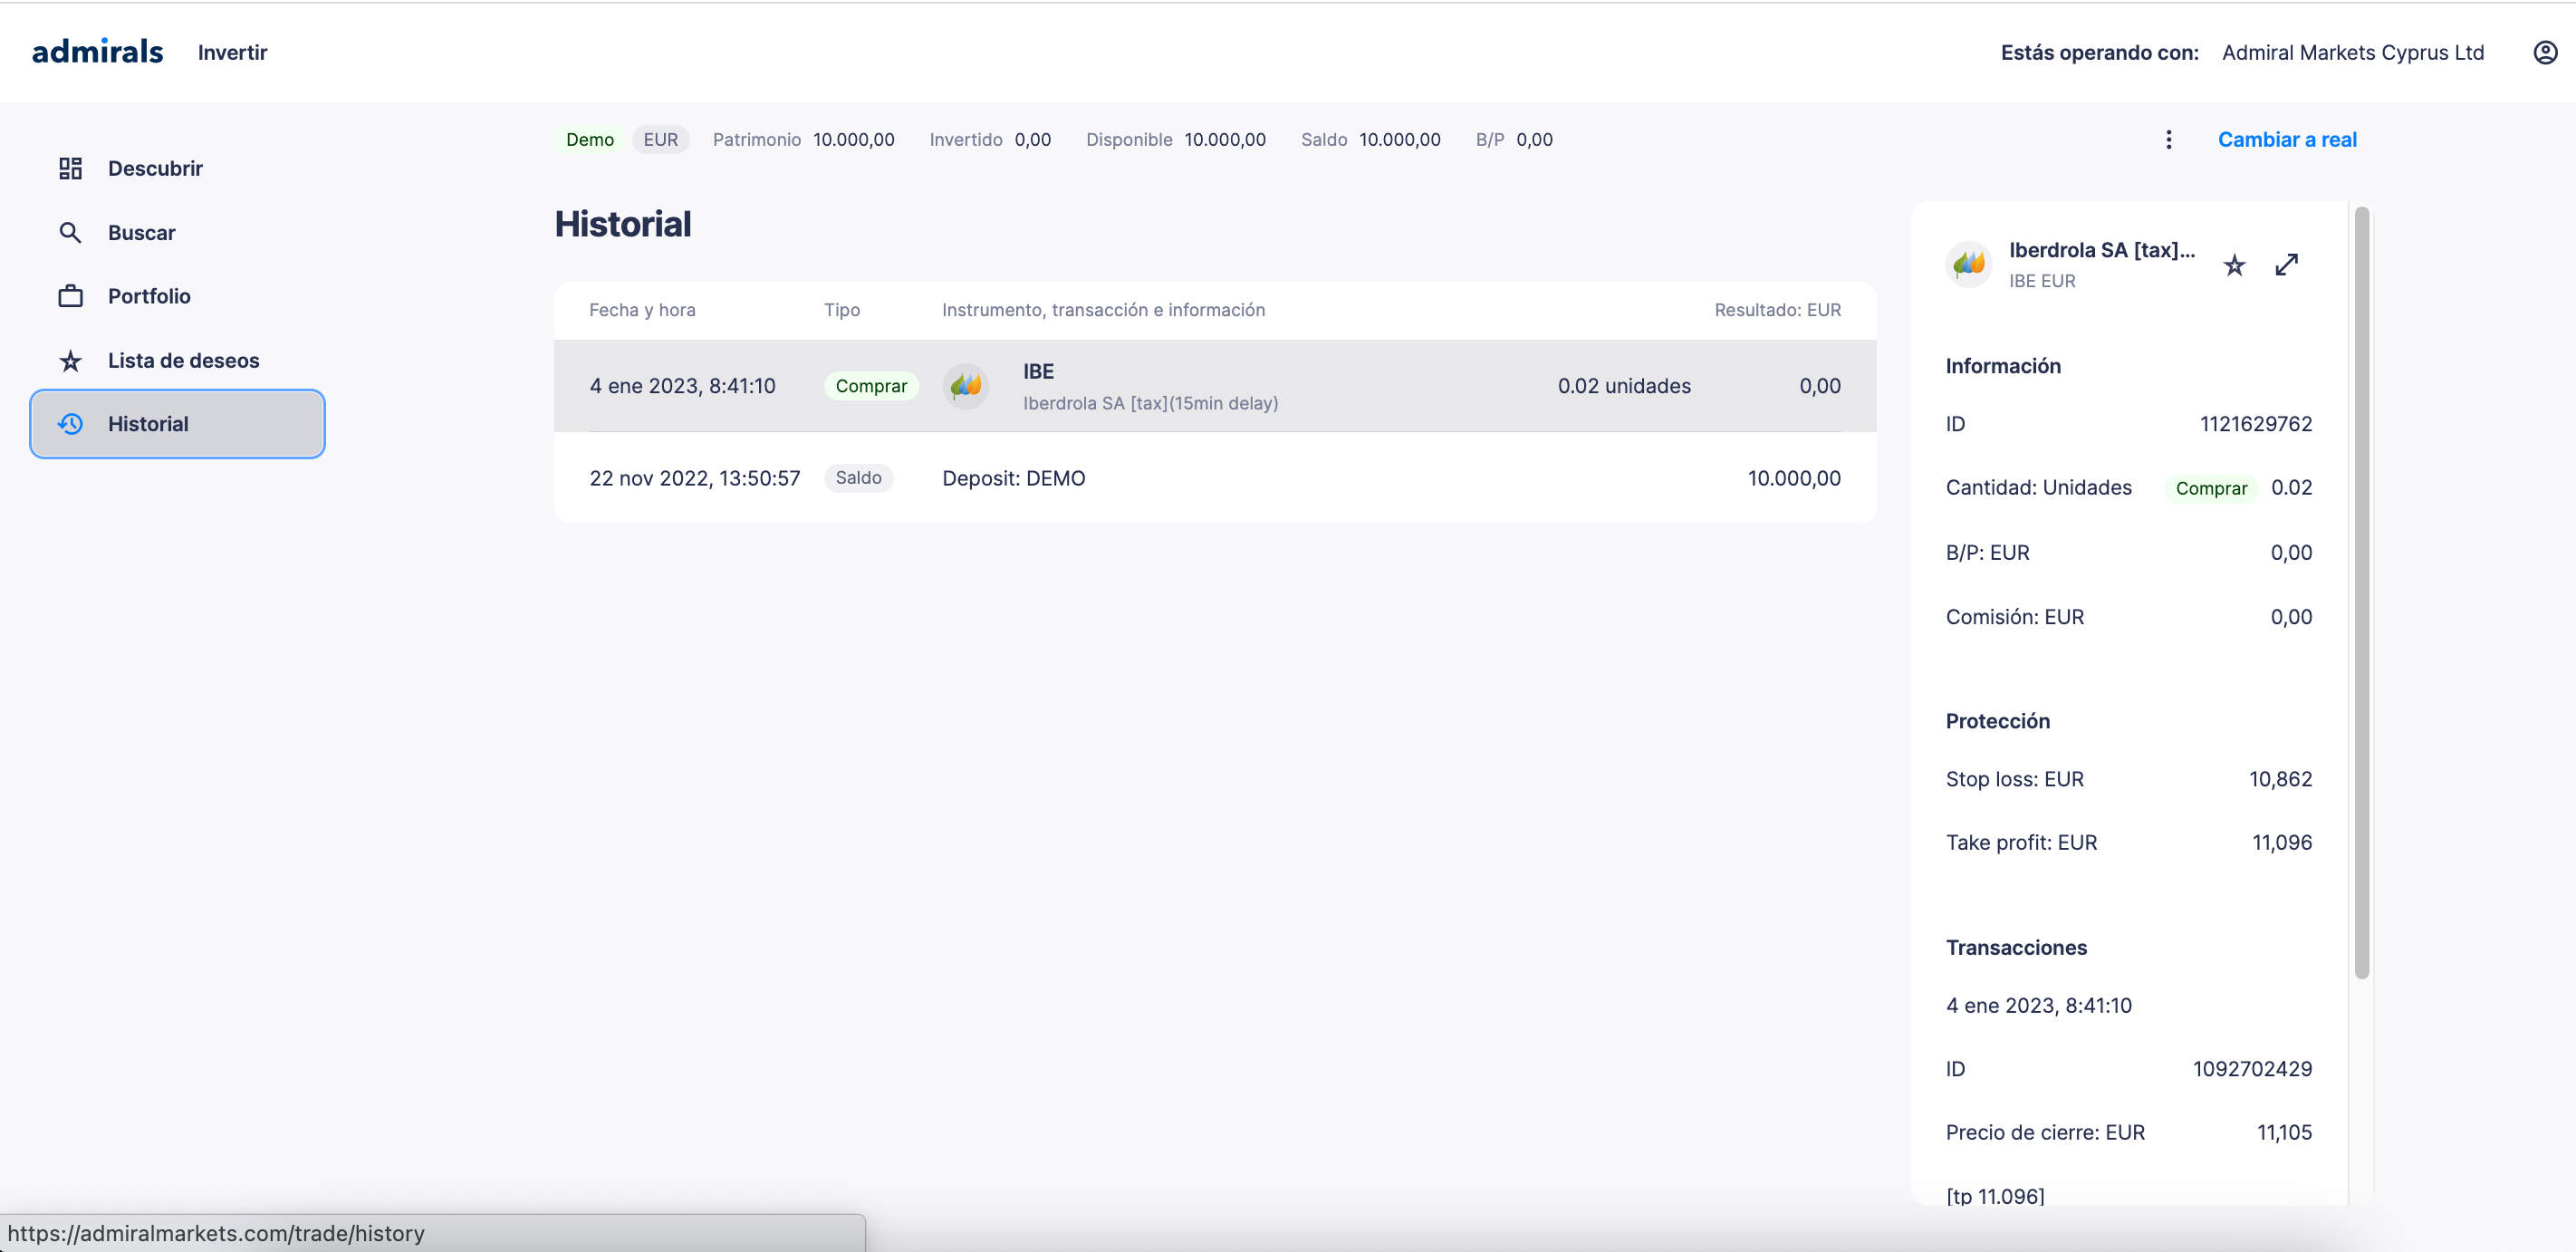Click the 0.02 unidades cell
This screenshot has width=2576, height=1252.
tap(1624, 386)
